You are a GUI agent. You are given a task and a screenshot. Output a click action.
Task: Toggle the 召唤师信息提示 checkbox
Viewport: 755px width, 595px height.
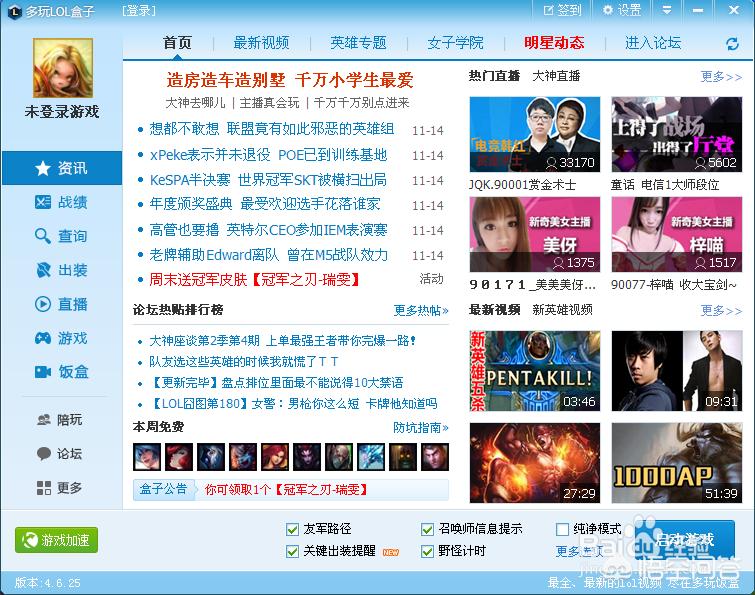(427, 530)
